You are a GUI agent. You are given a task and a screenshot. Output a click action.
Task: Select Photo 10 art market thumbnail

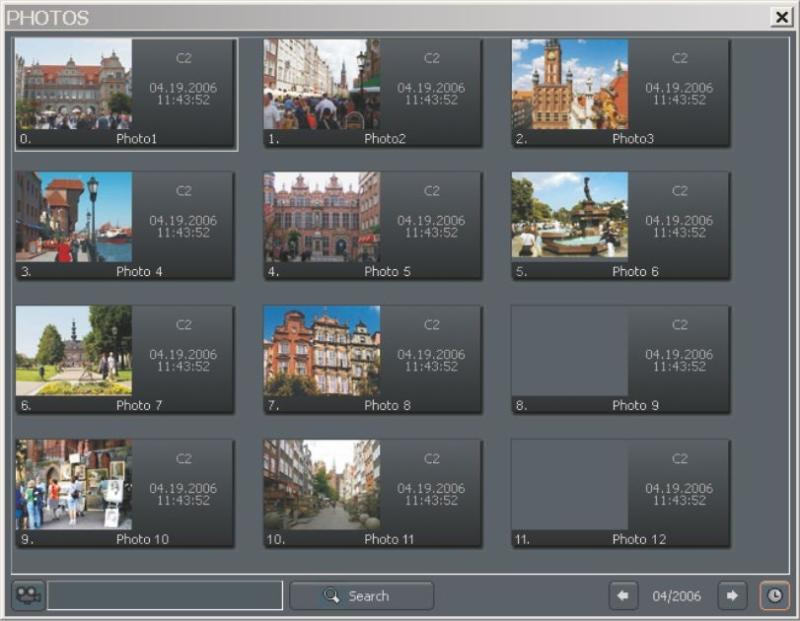click(74, 485)
